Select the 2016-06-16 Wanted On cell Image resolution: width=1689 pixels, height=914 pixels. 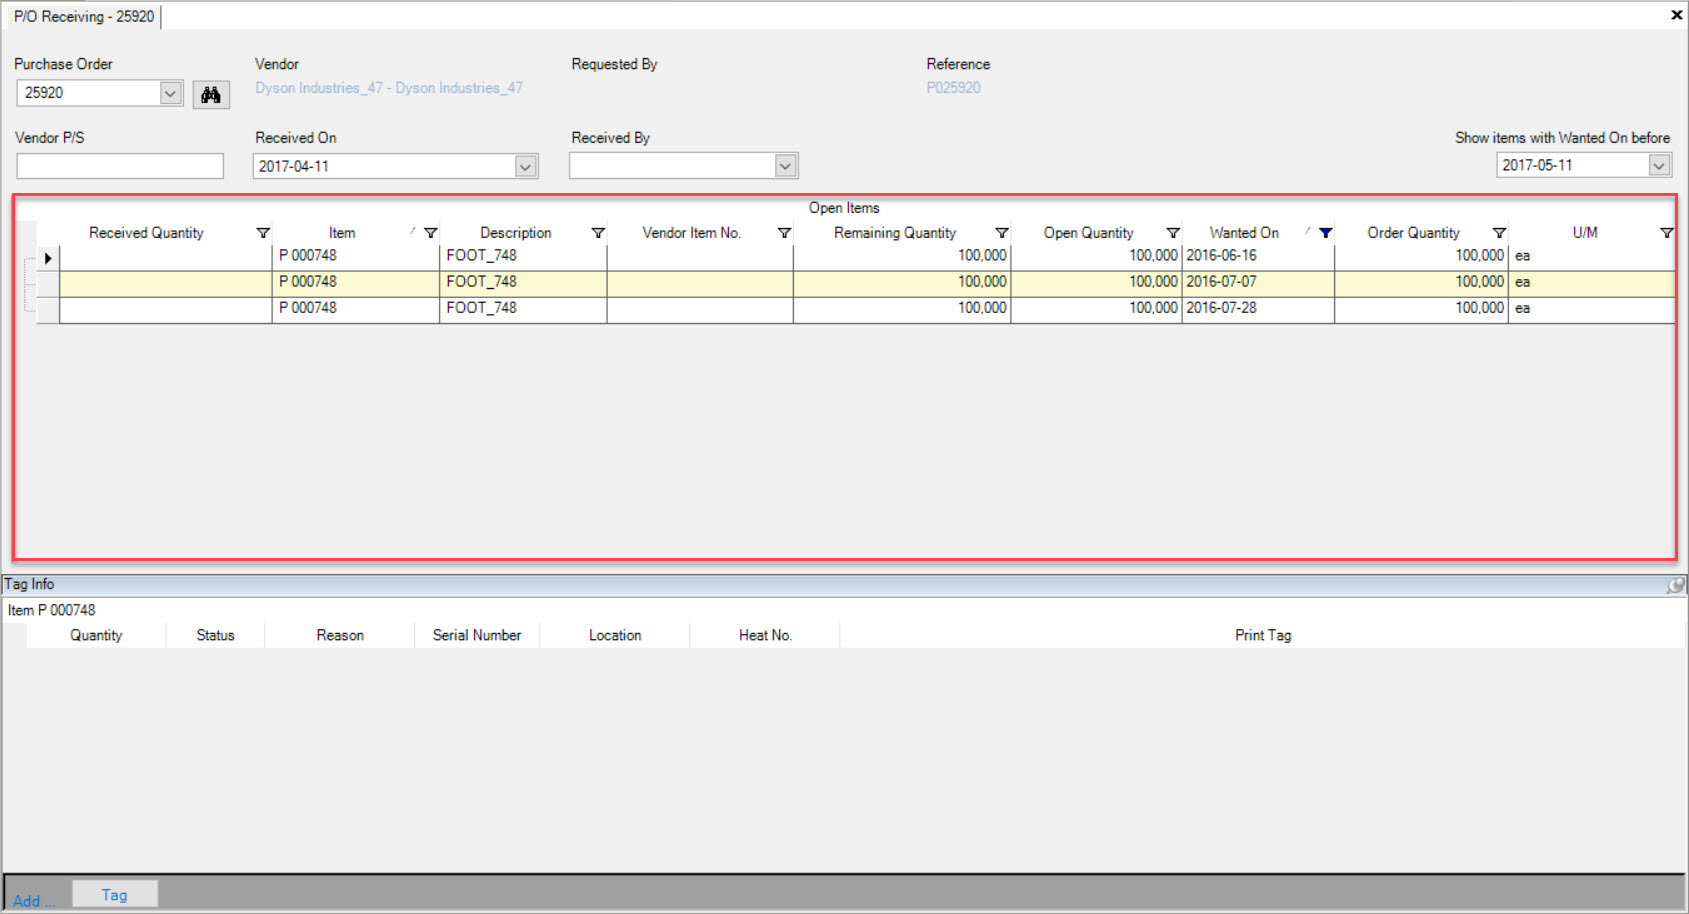[x=1258, y=256]
